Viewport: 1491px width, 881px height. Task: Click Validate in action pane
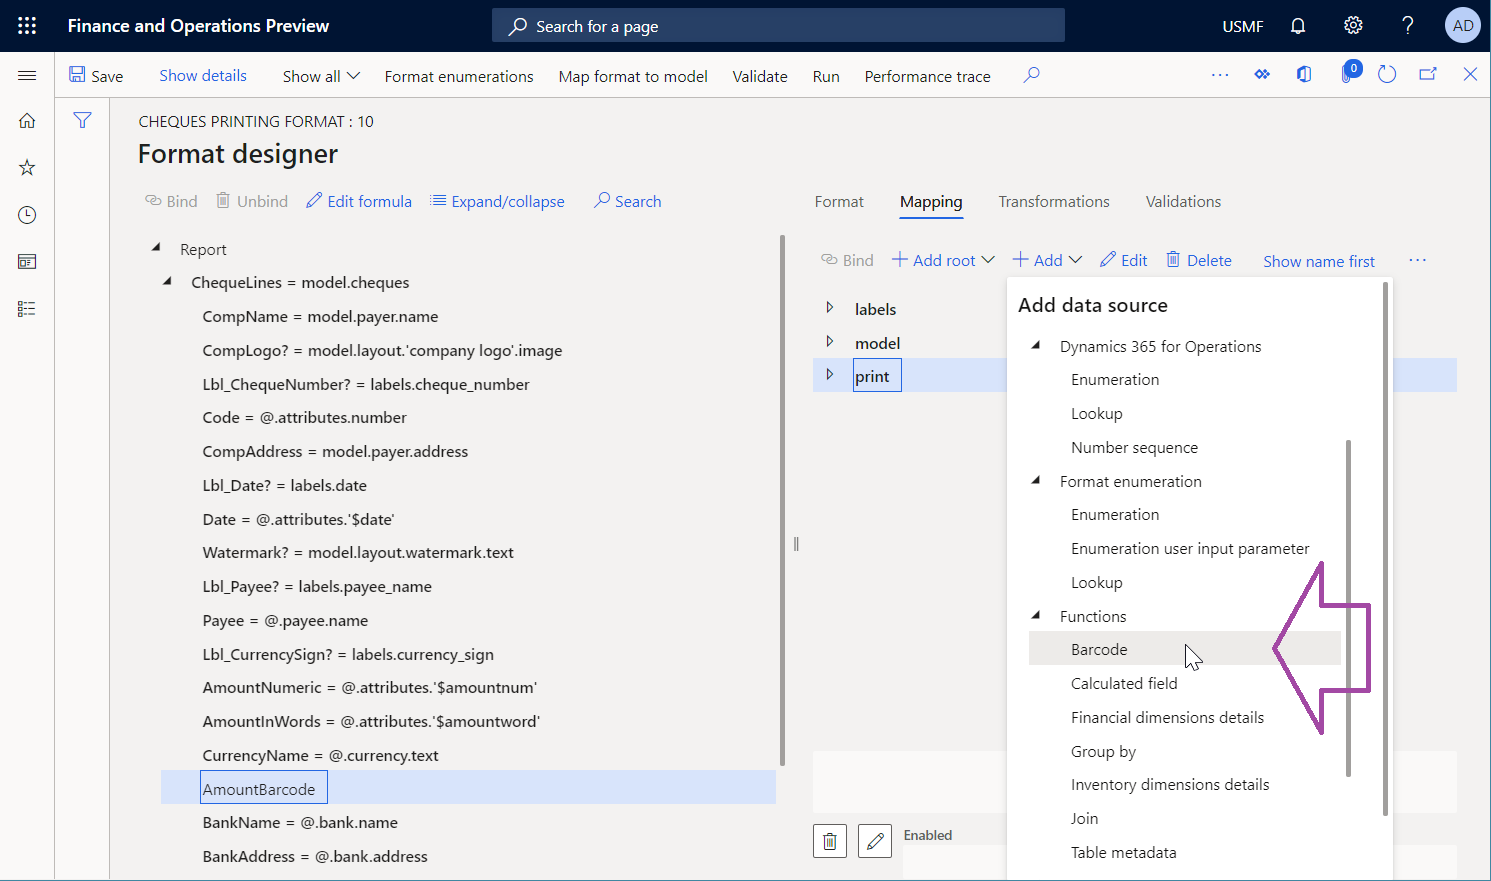[760, 76]
